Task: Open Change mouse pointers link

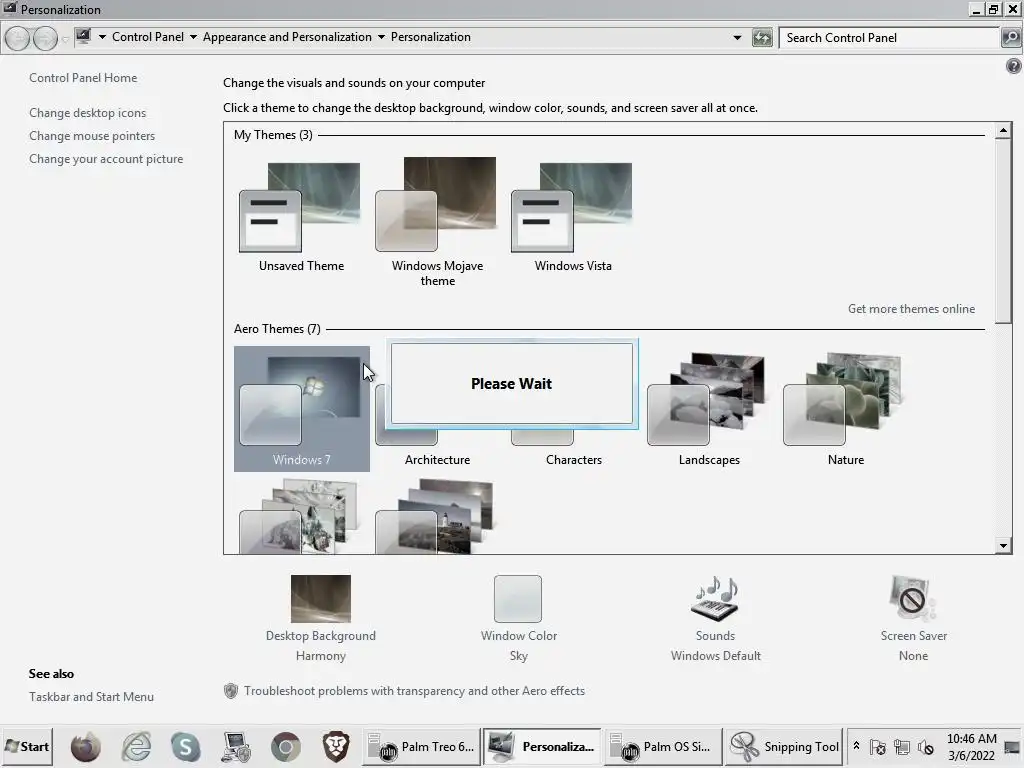Action: tap(92, 136)
